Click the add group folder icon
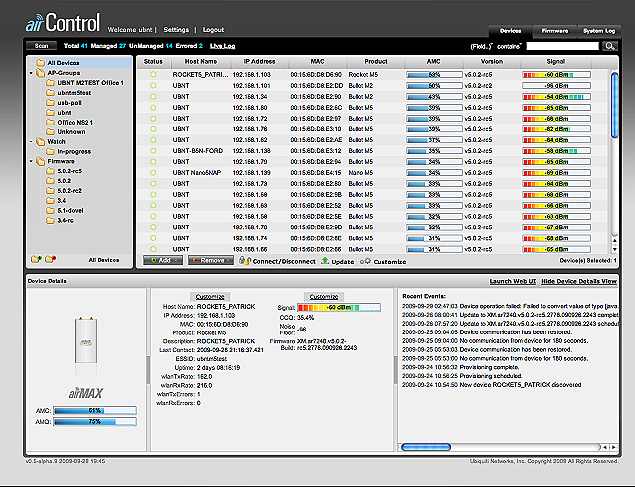Viewport: 635px width, 487px height. (x=36, y=259)
